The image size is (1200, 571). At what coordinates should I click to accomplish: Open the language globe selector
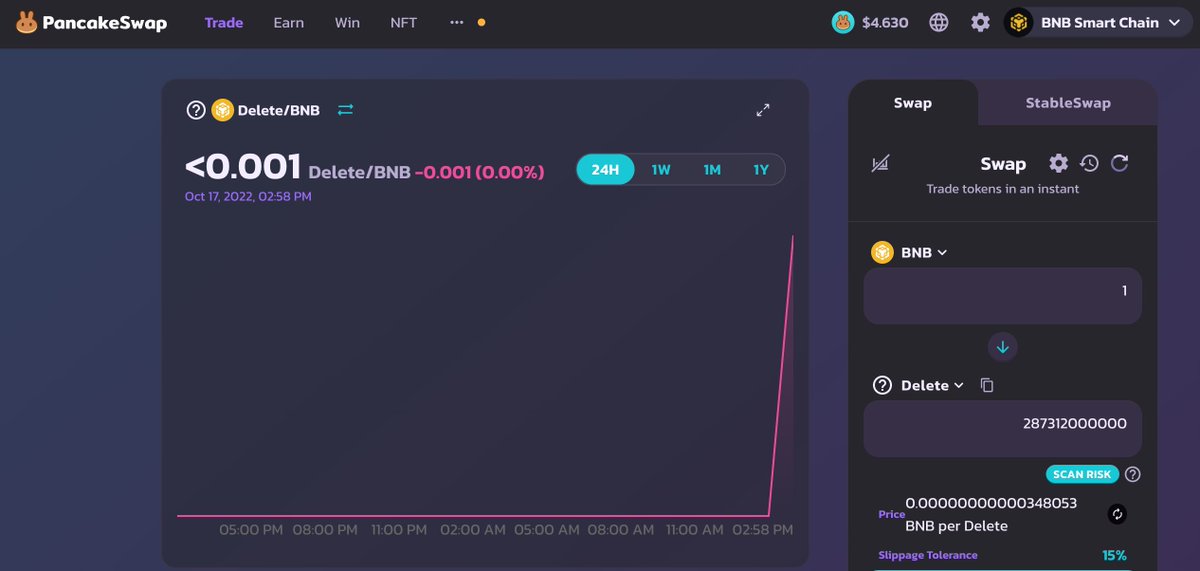point(939,22)
